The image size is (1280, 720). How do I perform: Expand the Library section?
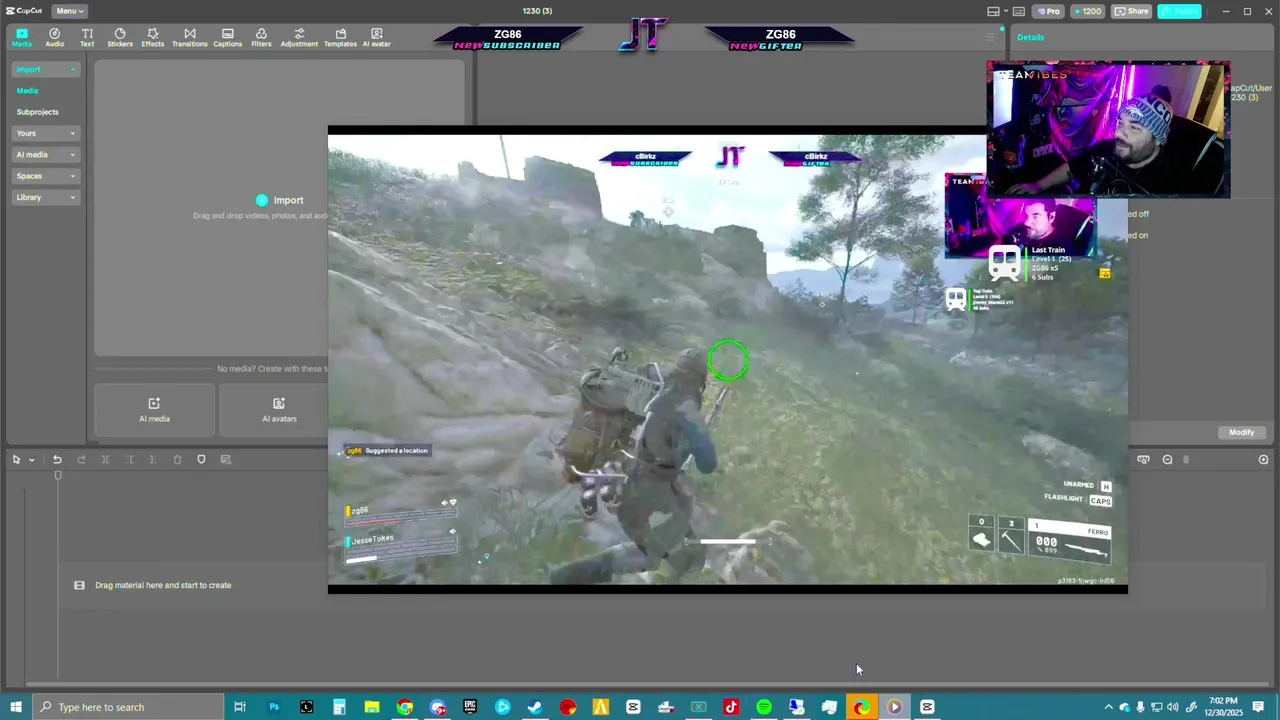click(45, 197)
